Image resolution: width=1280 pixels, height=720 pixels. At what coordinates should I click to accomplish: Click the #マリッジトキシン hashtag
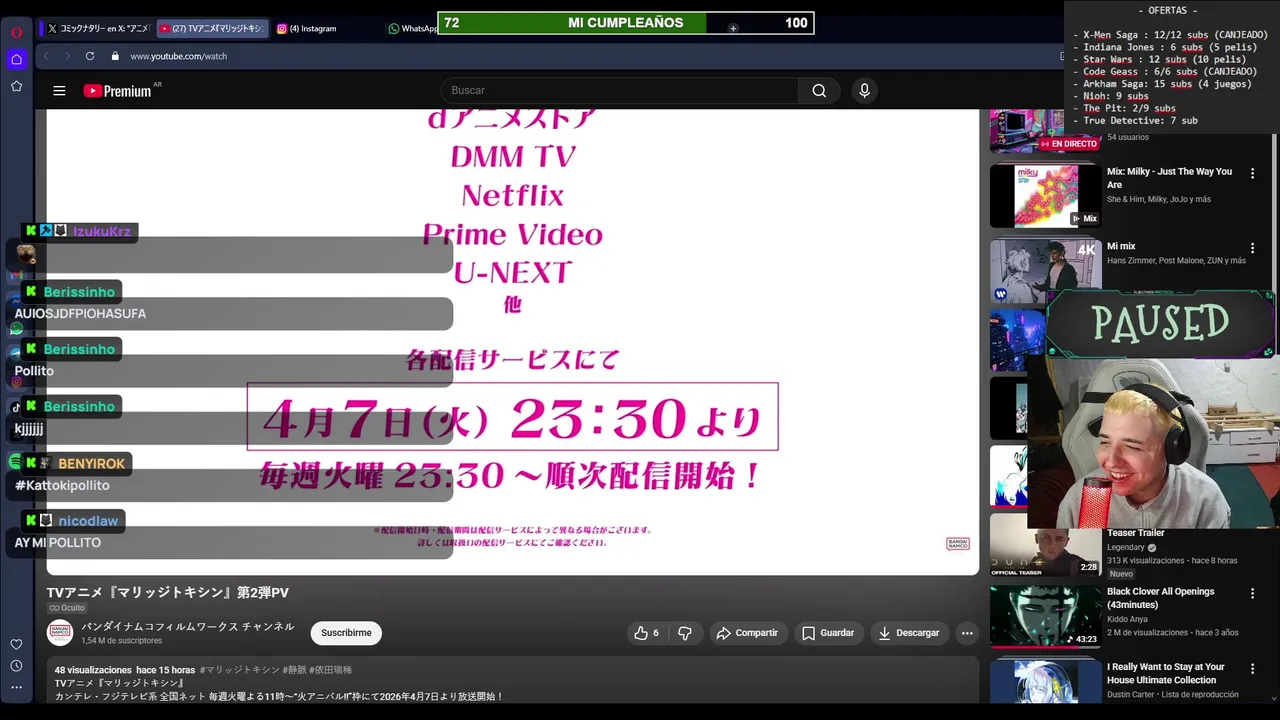240,670
